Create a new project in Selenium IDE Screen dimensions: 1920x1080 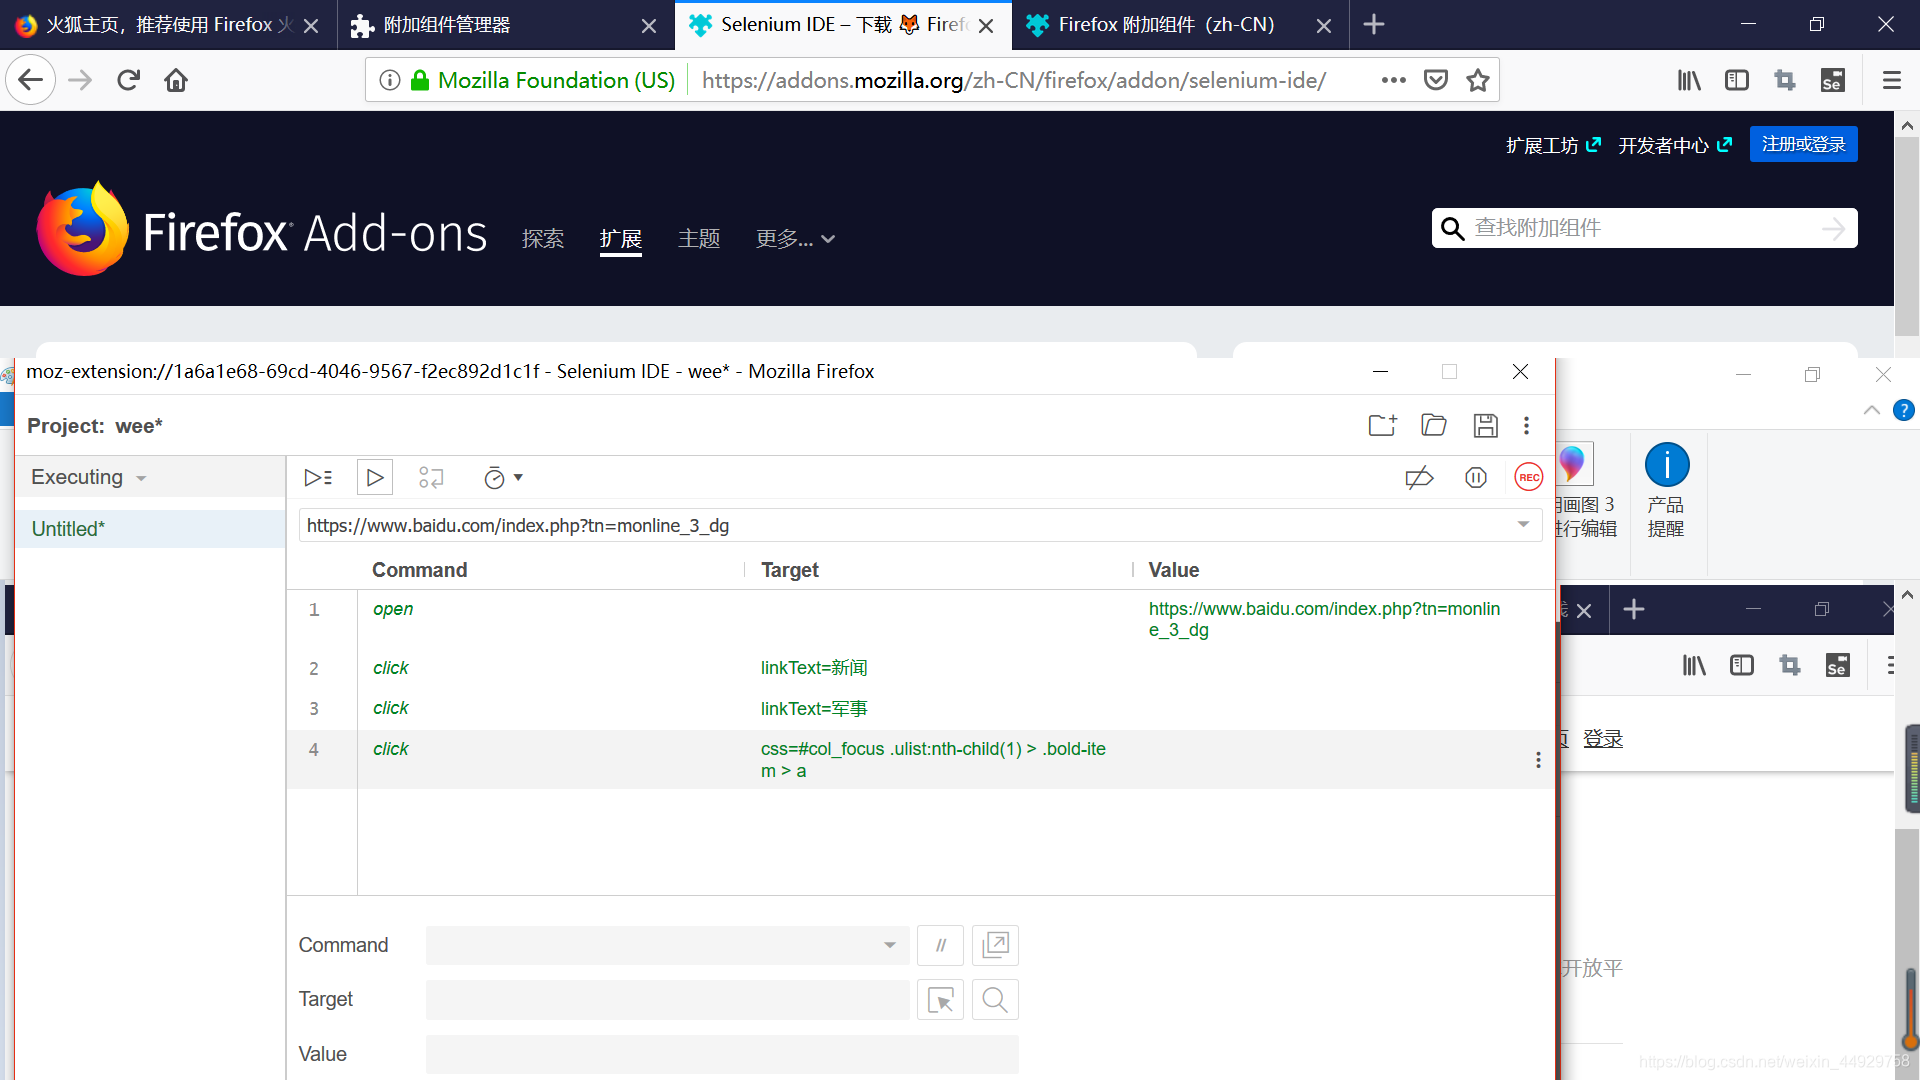1383,425
